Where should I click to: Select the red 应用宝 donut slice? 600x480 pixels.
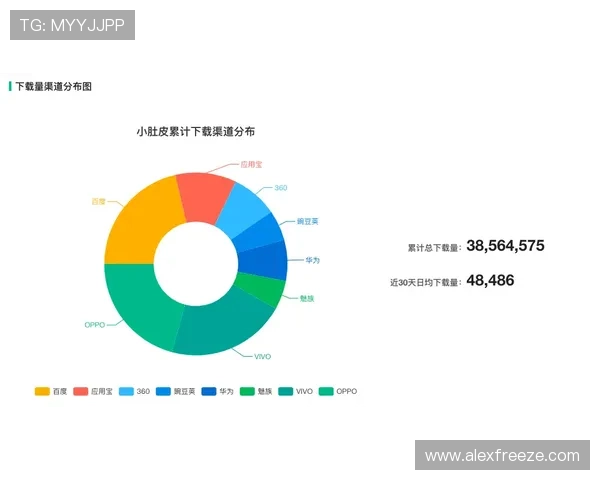point(204,198)
